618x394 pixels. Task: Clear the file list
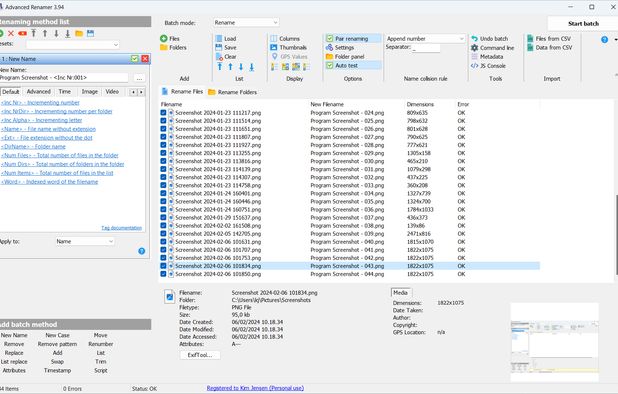pos(226,57)
